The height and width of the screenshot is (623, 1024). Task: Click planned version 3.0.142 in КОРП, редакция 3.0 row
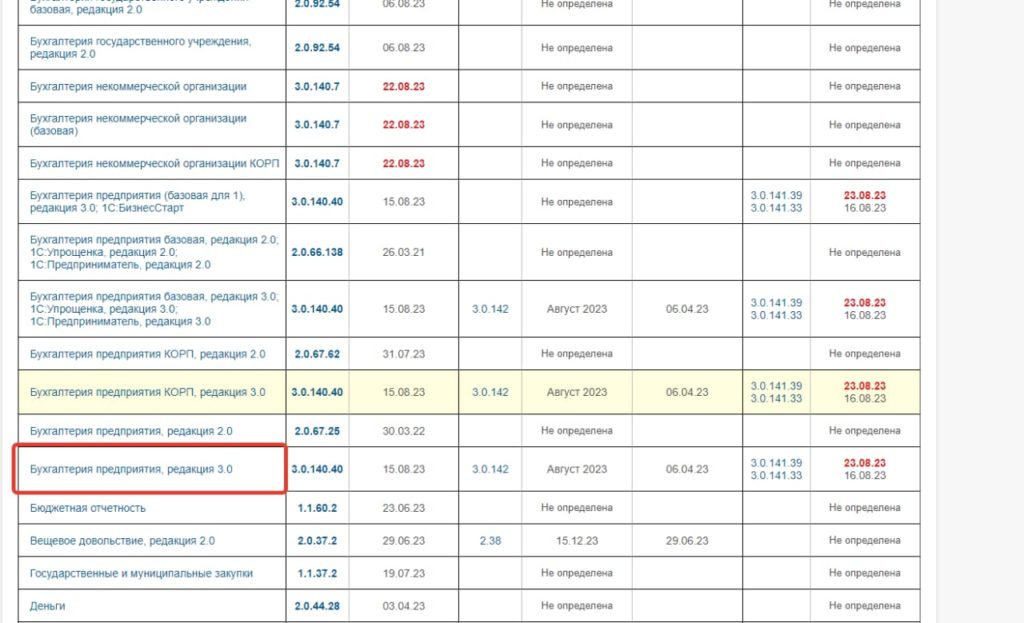click(490, 392)
